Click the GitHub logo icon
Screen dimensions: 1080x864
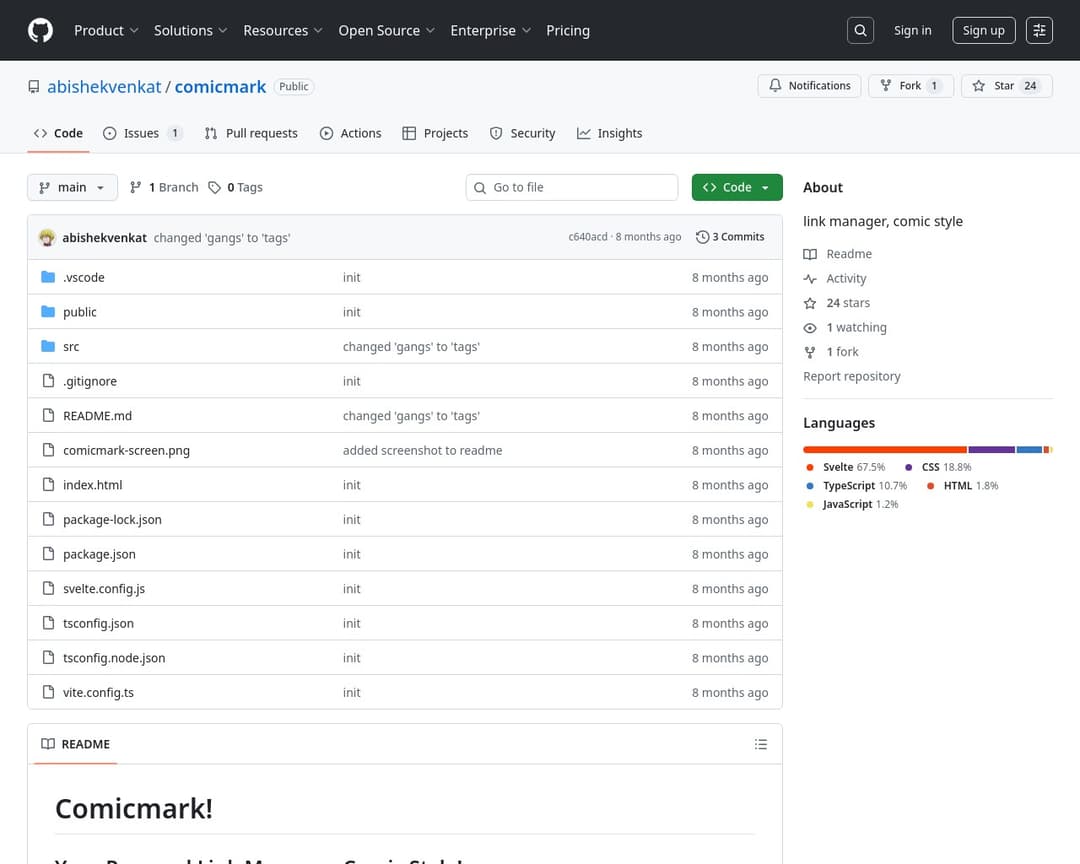40,31
